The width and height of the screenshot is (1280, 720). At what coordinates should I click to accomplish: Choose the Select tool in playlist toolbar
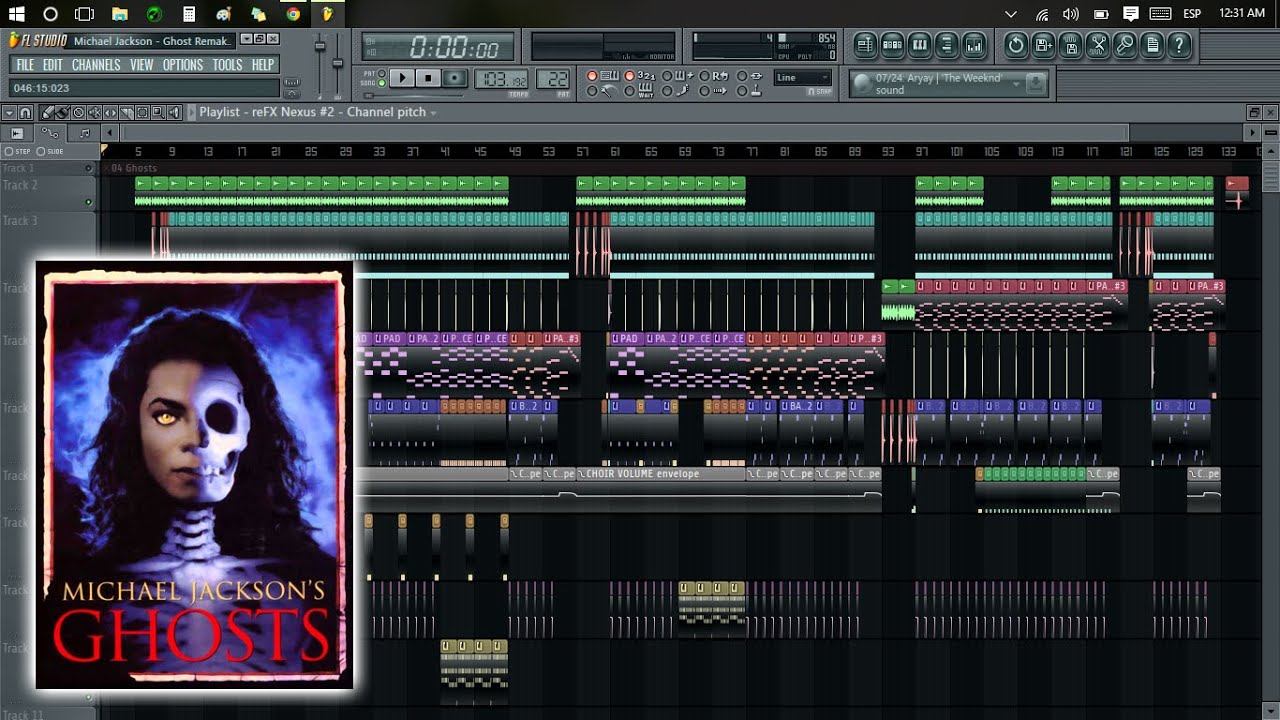tap(142, 112)
